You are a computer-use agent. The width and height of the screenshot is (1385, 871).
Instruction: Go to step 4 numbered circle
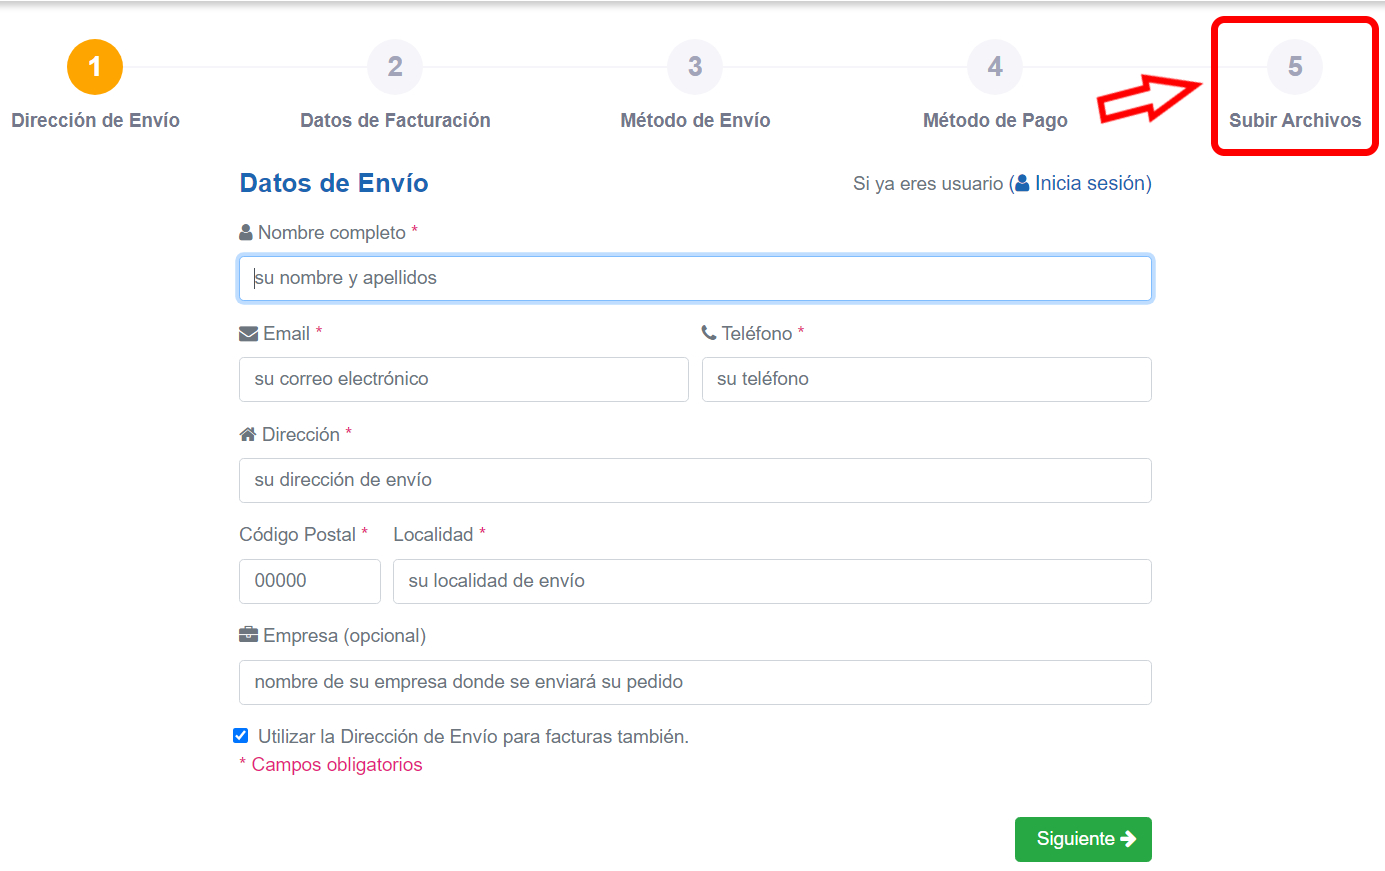tap(995, 67)
